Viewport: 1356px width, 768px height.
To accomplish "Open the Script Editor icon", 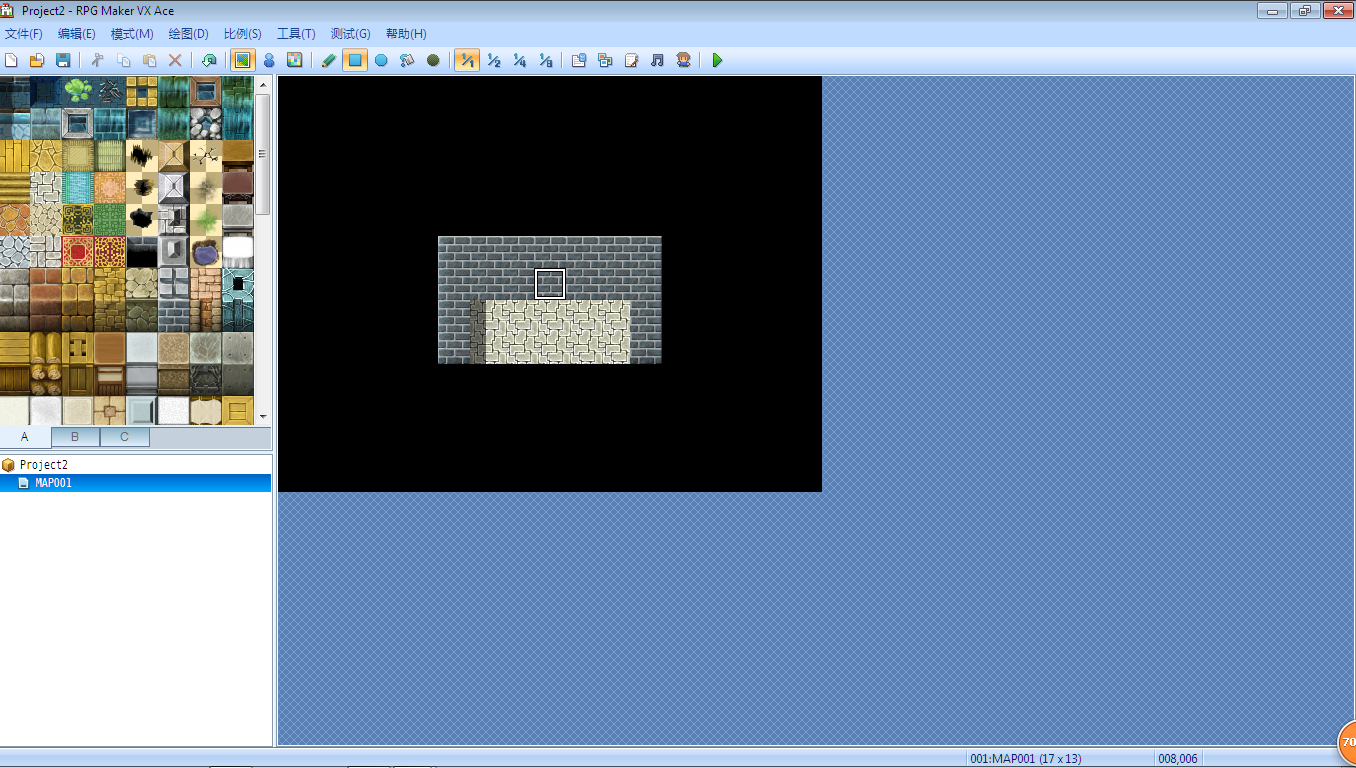I will tap(631, 60).
